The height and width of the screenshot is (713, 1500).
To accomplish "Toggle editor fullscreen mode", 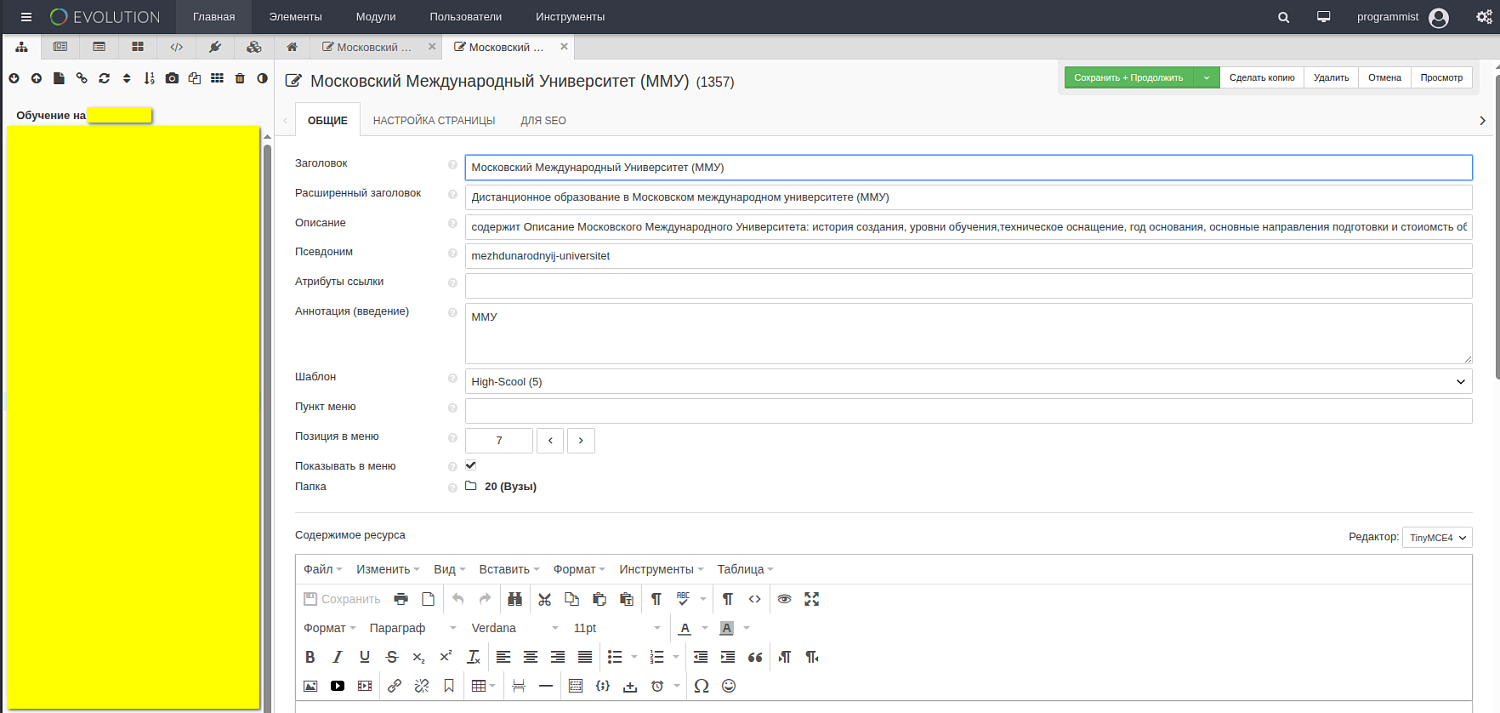I will tap(812, 599).
